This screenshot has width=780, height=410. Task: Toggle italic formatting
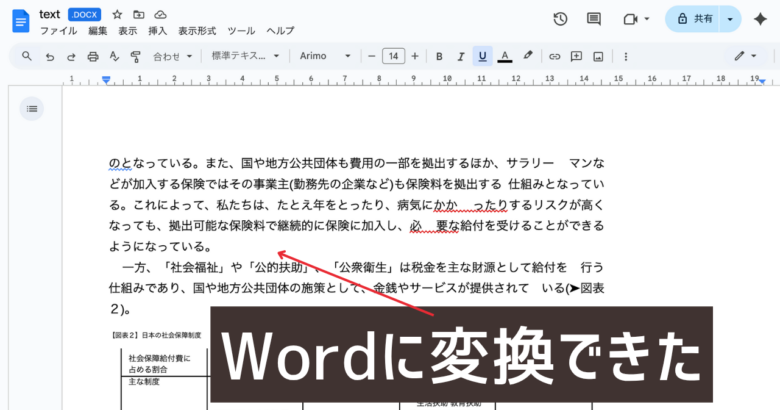461,56
